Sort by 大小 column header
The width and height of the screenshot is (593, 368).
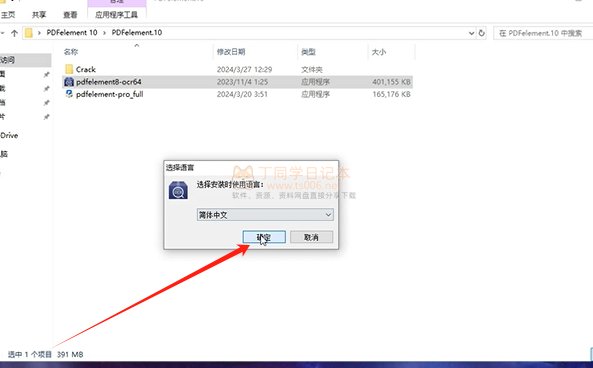tap(379, 52)
